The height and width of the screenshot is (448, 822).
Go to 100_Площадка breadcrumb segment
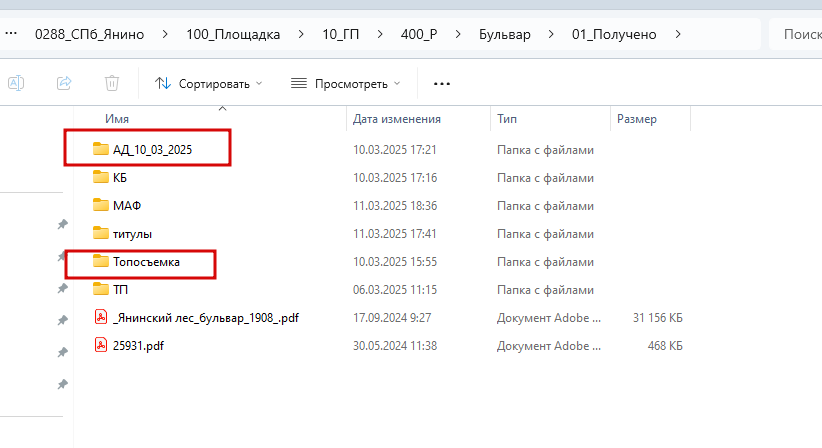tap(233, 35)
